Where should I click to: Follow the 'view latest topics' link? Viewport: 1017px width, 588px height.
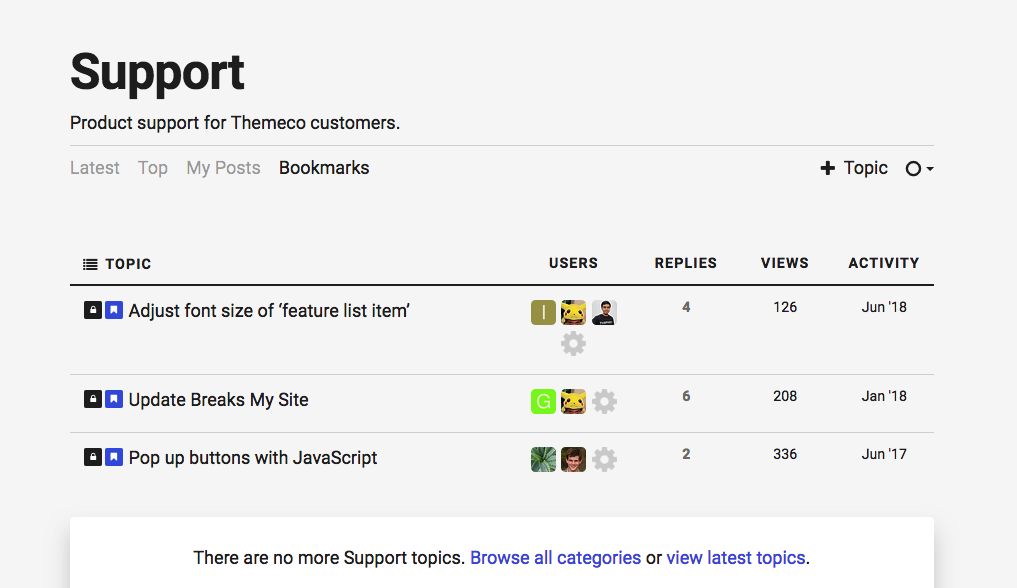(736, 558)
